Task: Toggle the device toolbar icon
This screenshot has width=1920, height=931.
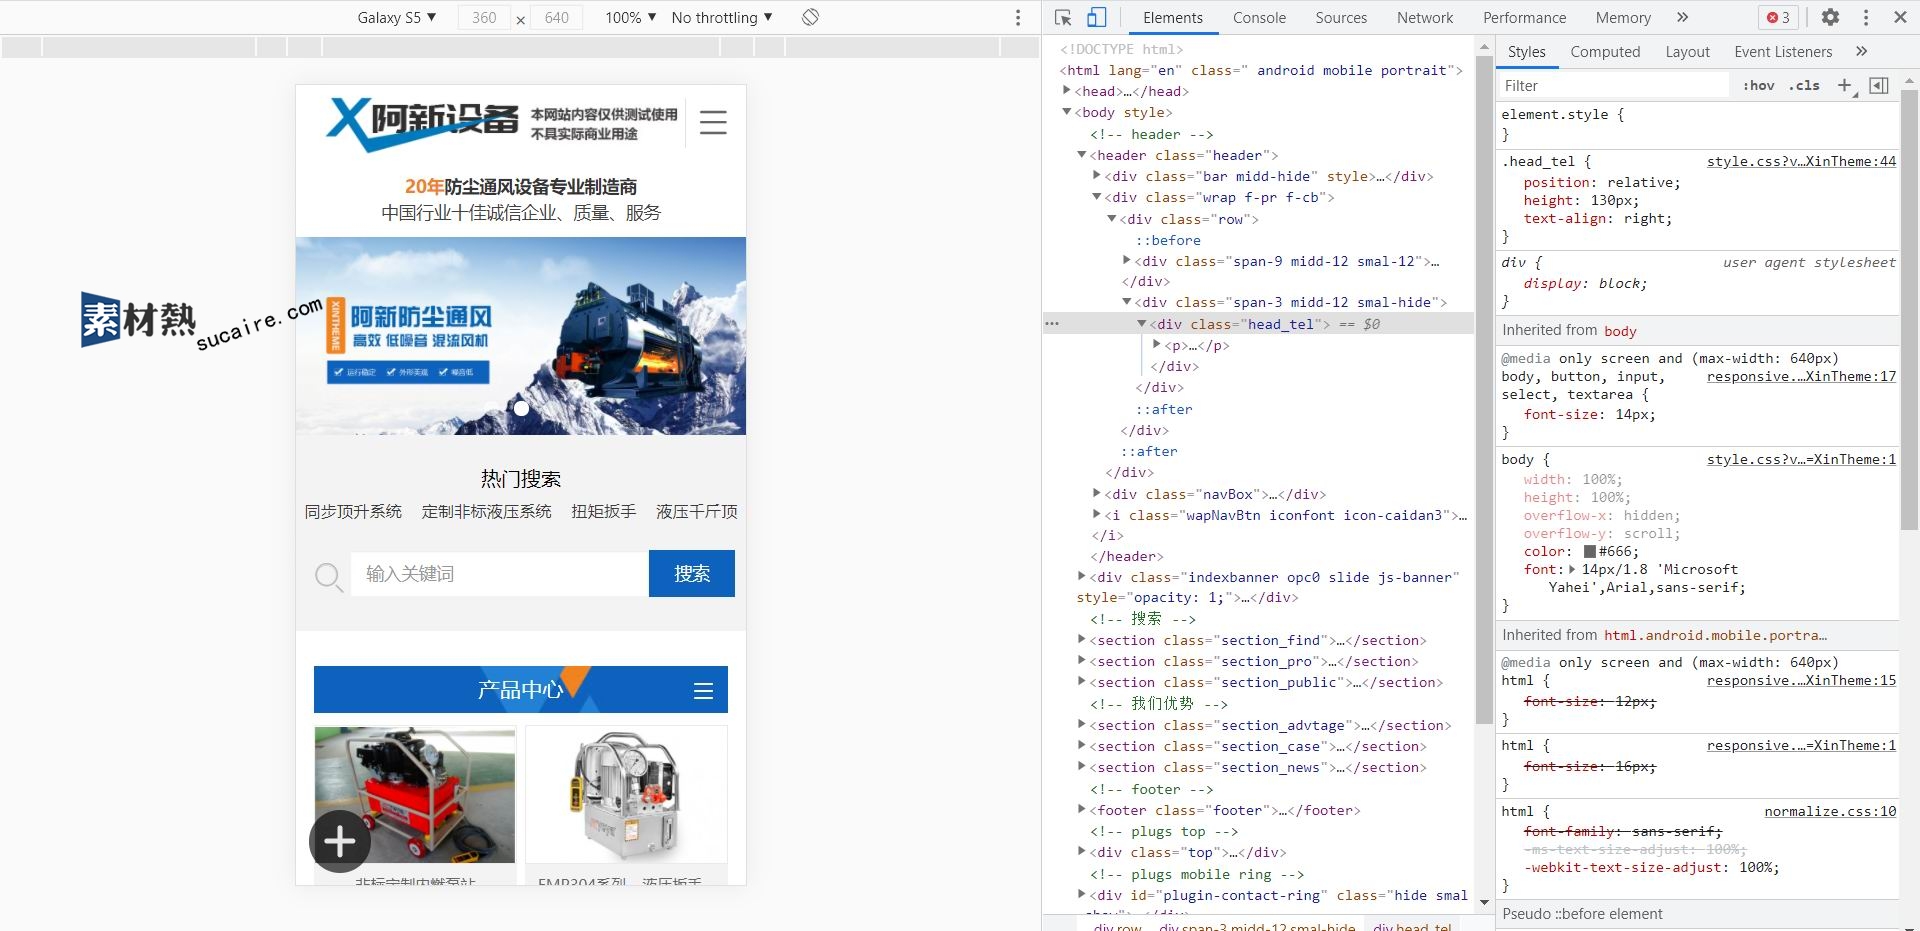Action: pos(1097,17)
